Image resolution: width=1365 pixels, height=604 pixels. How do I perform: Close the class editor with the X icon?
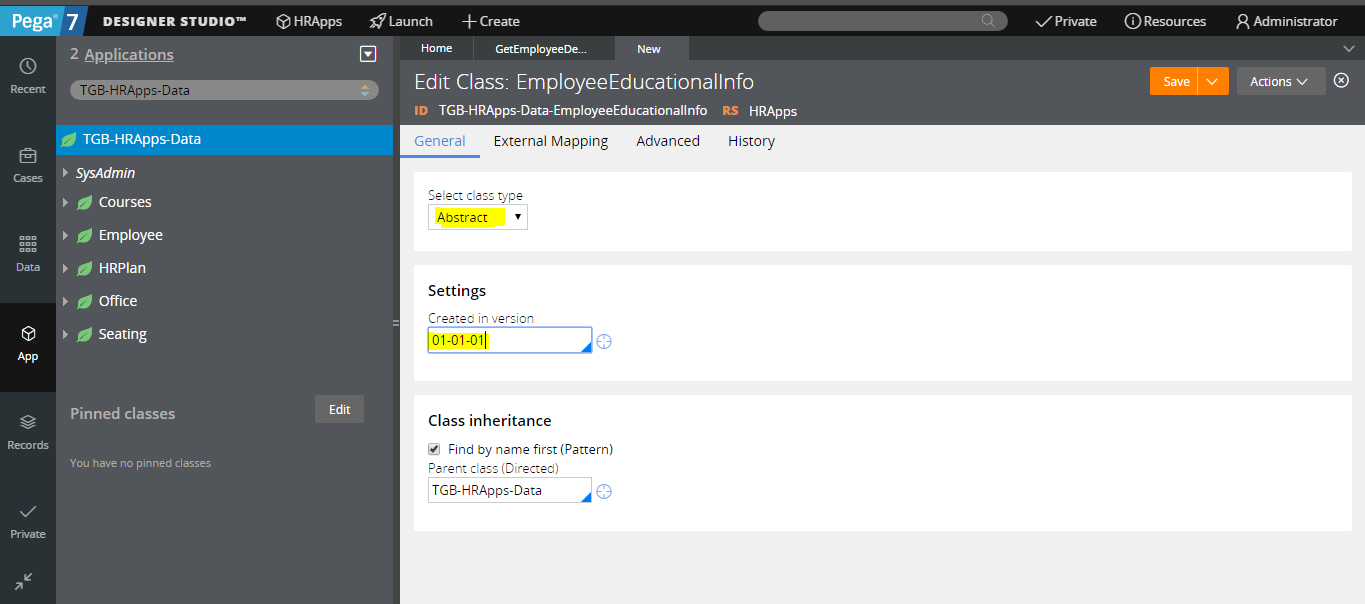click(x=1342, y=81)
